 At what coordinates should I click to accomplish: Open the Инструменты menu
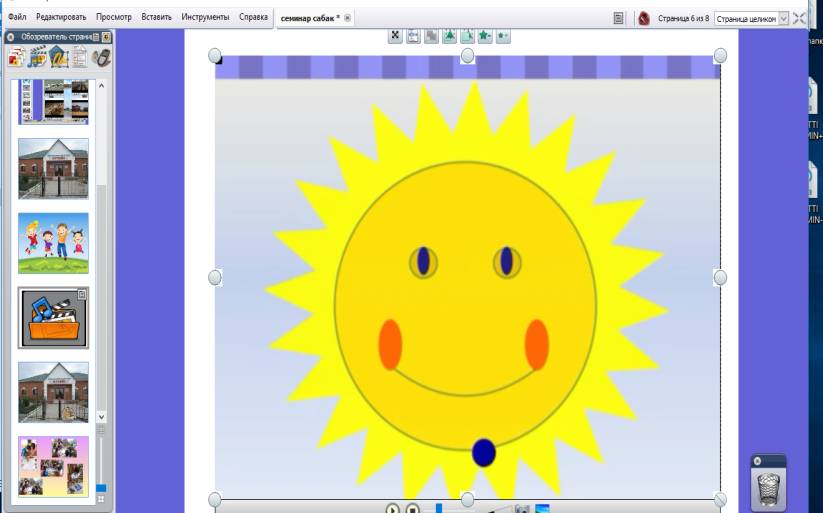point(205,17)
